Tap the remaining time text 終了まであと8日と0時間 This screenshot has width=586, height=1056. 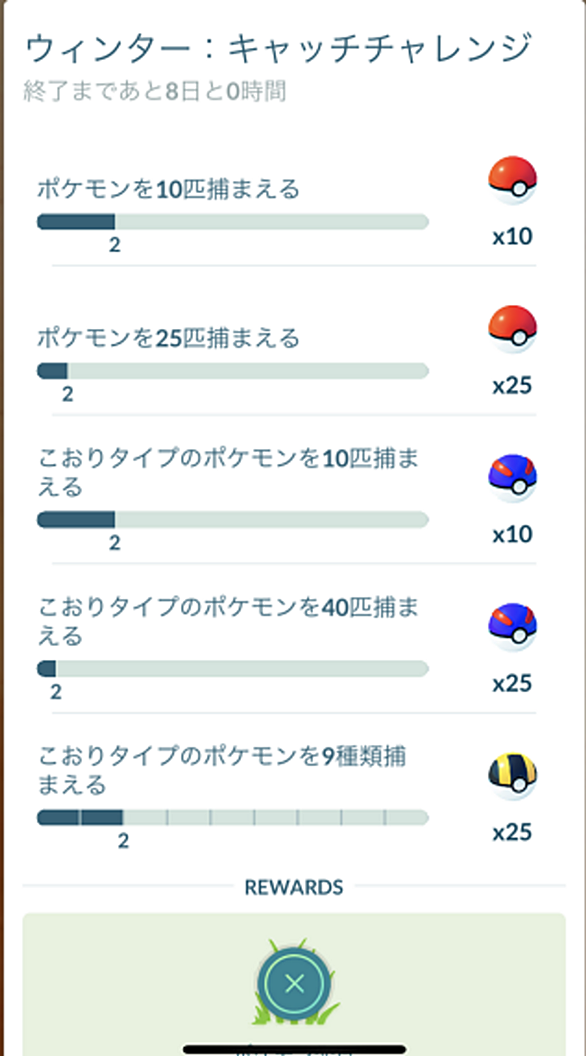[155, 90]
